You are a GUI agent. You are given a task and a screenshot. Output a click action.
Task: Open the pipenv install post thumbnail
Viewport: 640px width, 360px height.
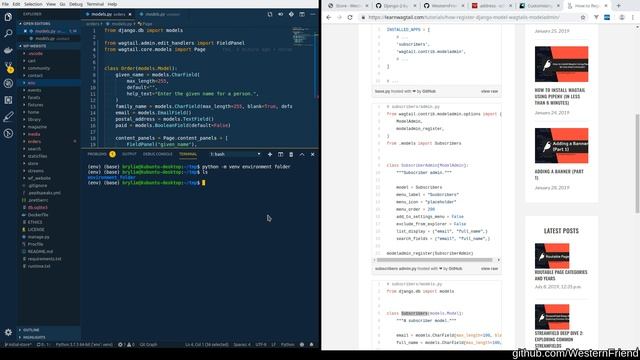click(562, 64)
